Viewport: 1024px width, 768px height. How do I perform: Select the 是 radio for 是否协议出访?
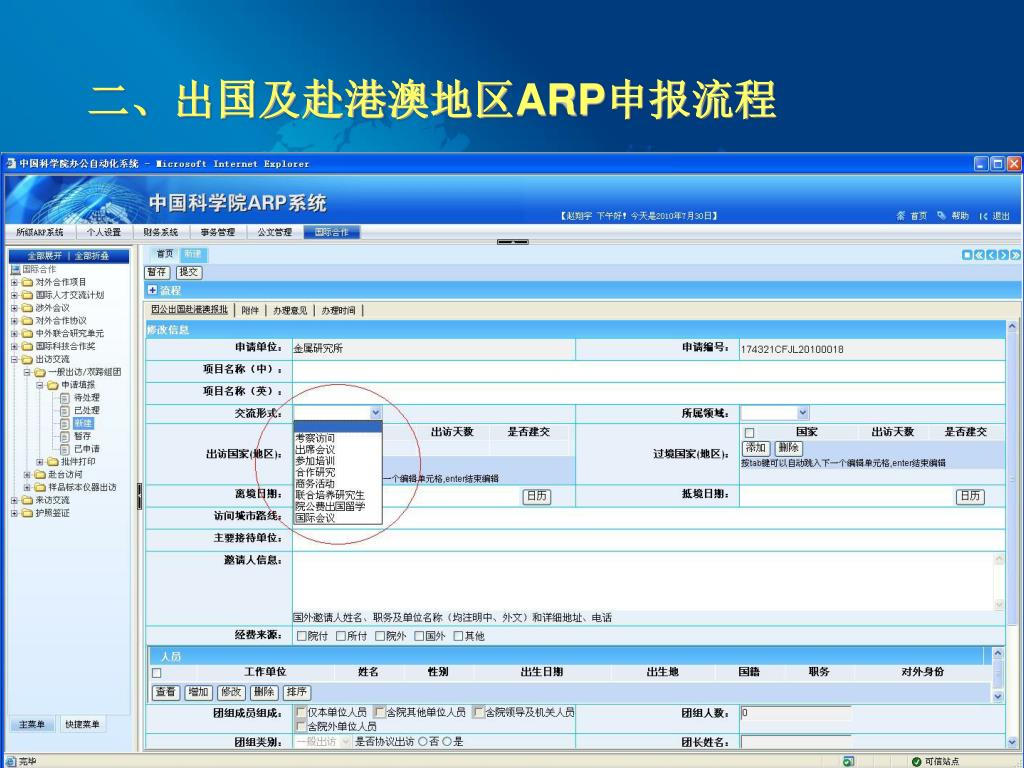447,741
